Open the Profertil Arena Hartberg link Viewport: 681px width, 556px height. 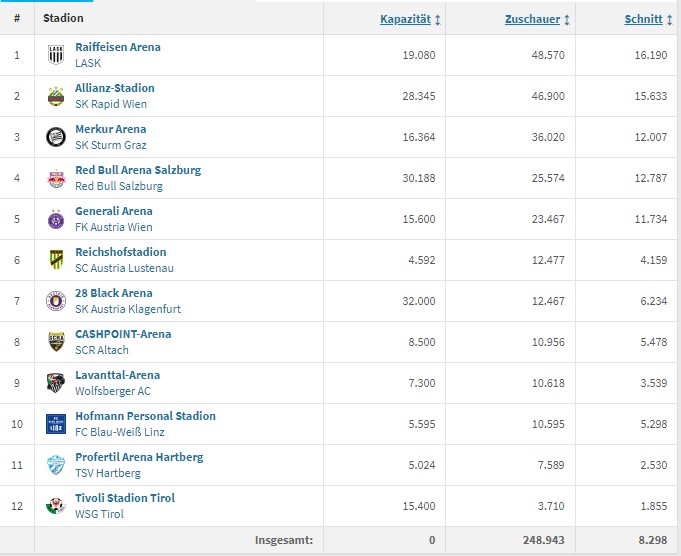(x=139, y=457)
